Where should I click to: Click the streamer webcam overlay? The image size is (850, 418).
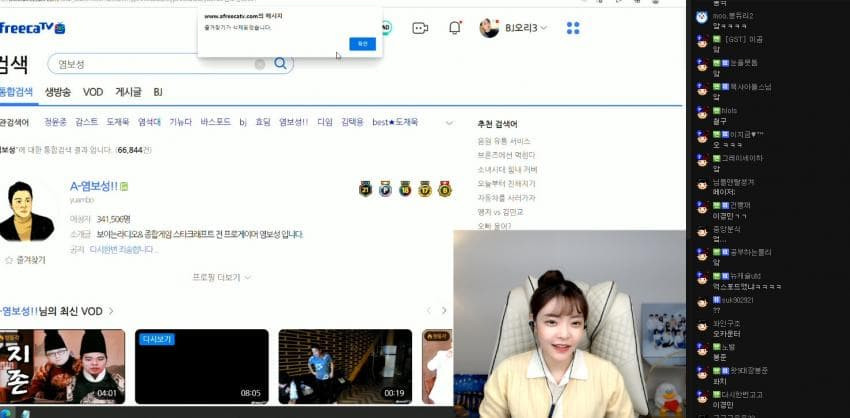(570, 324)
